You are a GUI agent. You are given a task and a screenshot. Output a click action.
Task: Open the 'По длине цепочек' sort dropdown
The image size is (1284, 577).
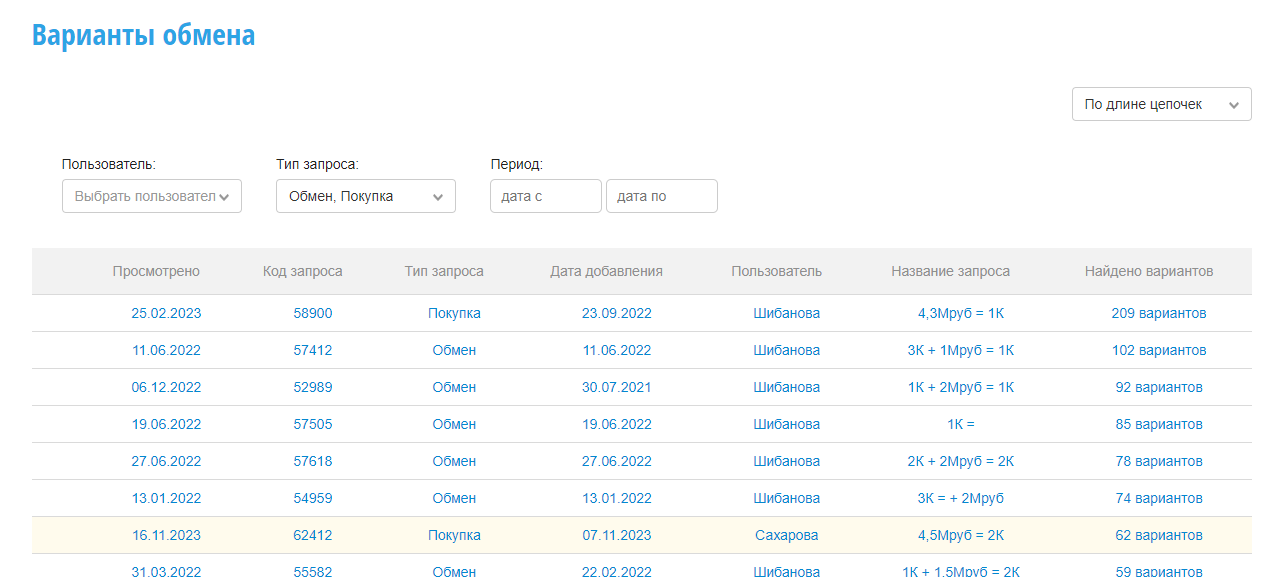(x=1161, y=104)
